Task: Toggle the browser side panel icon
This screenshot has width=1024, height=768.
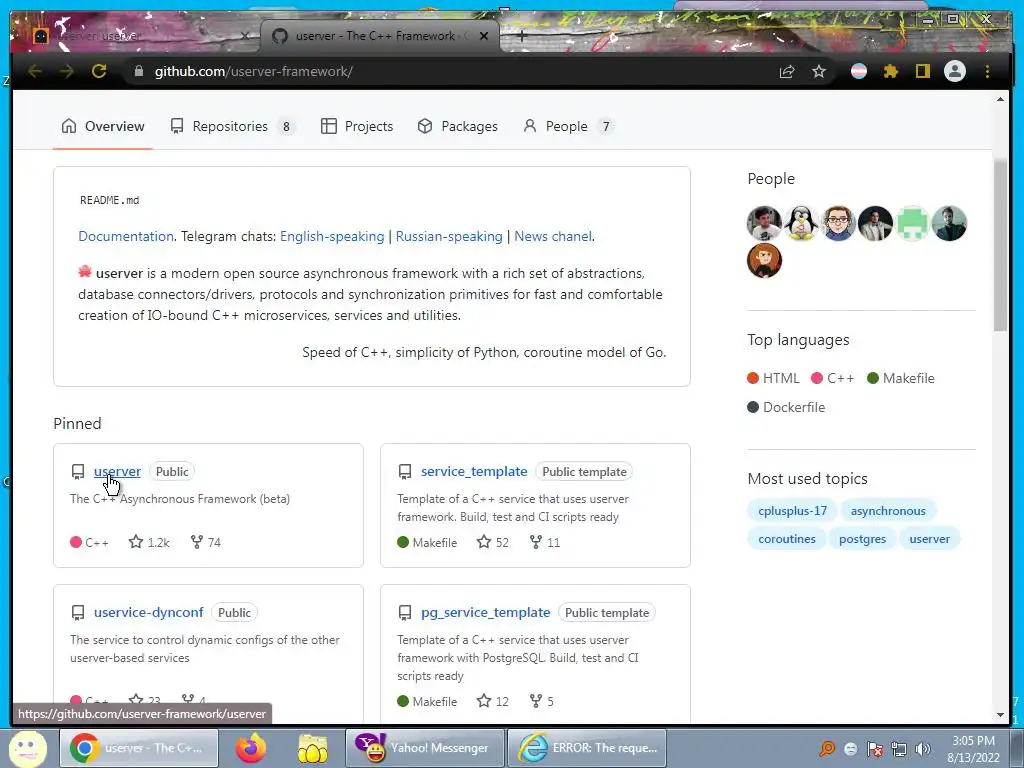Action: [x=922, y=71]
